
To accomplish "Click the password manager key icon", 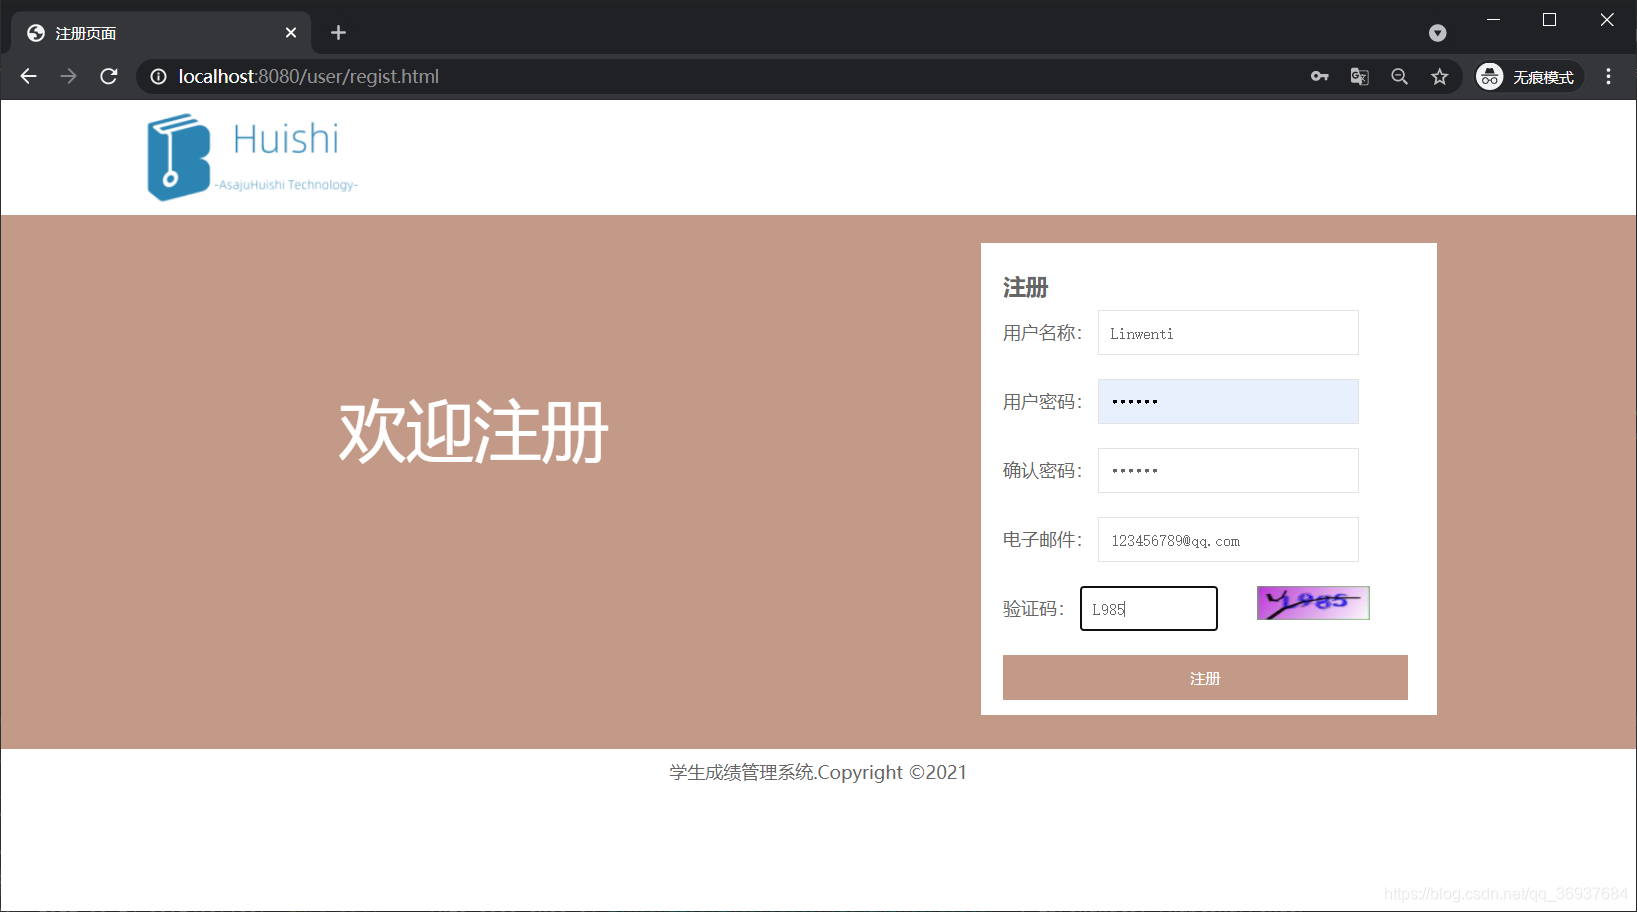I will click(x=1319, y=76).
